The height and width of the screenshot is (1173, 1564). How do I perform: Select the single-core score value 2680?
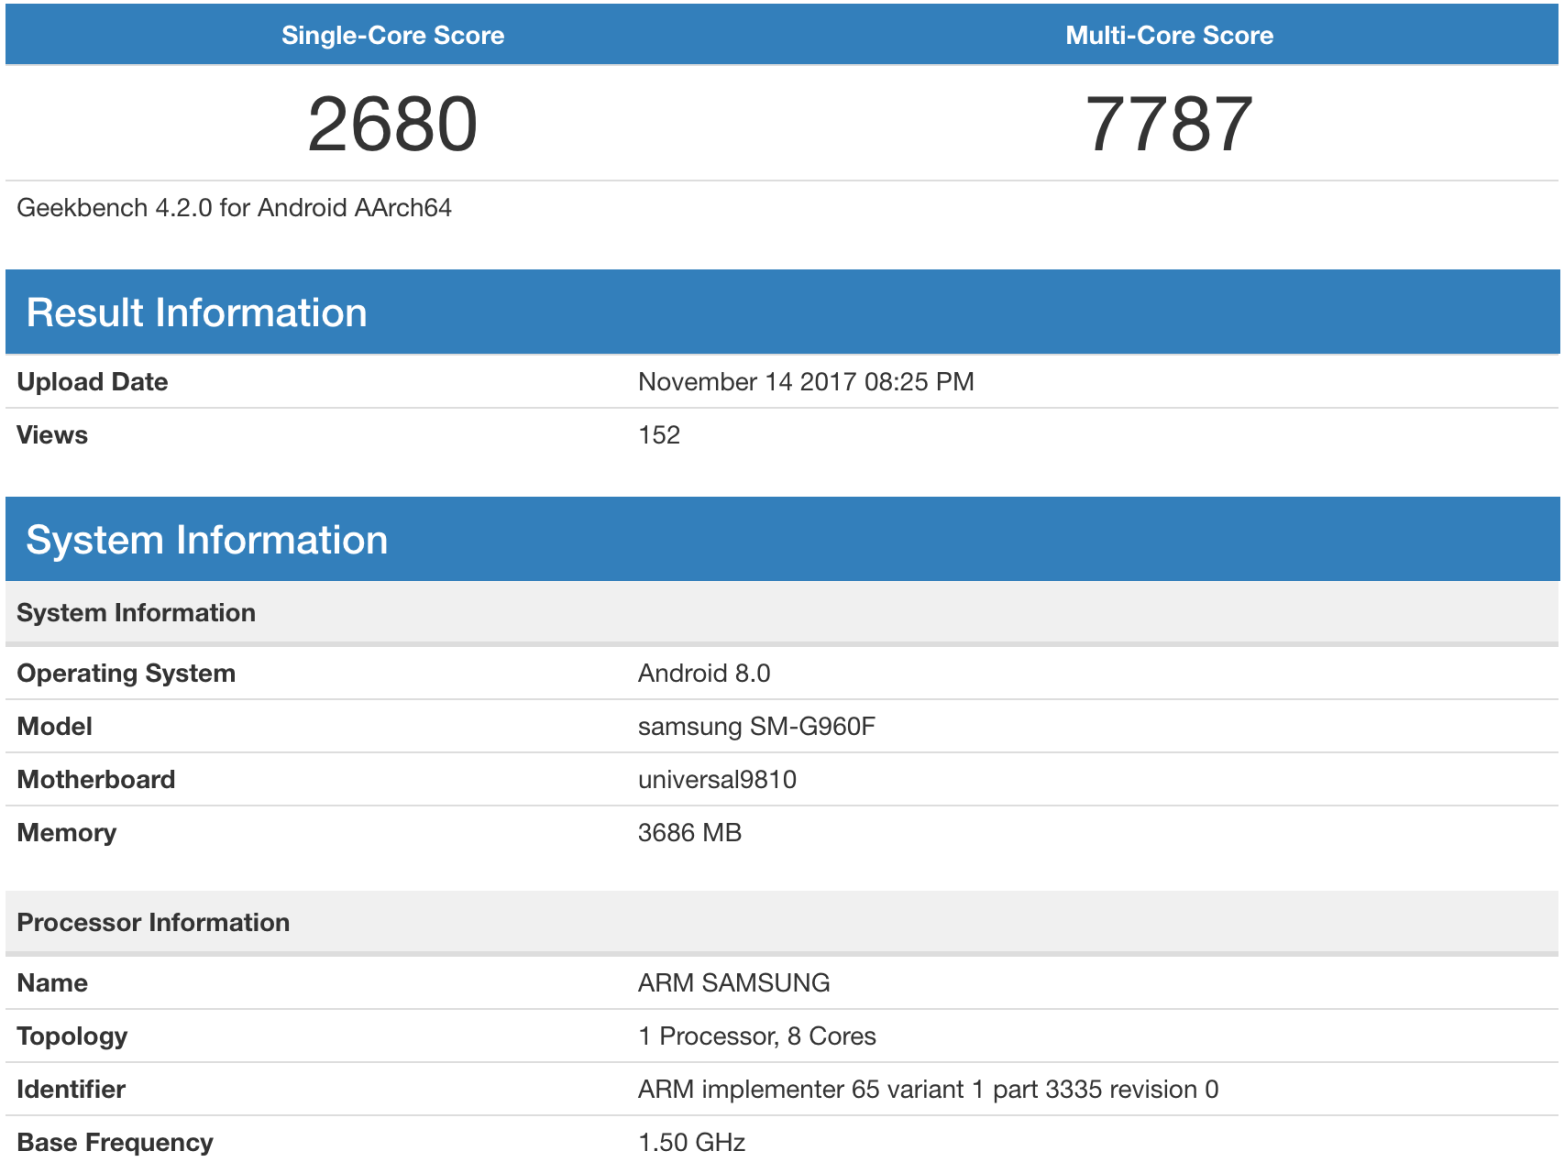coord(392,124)
